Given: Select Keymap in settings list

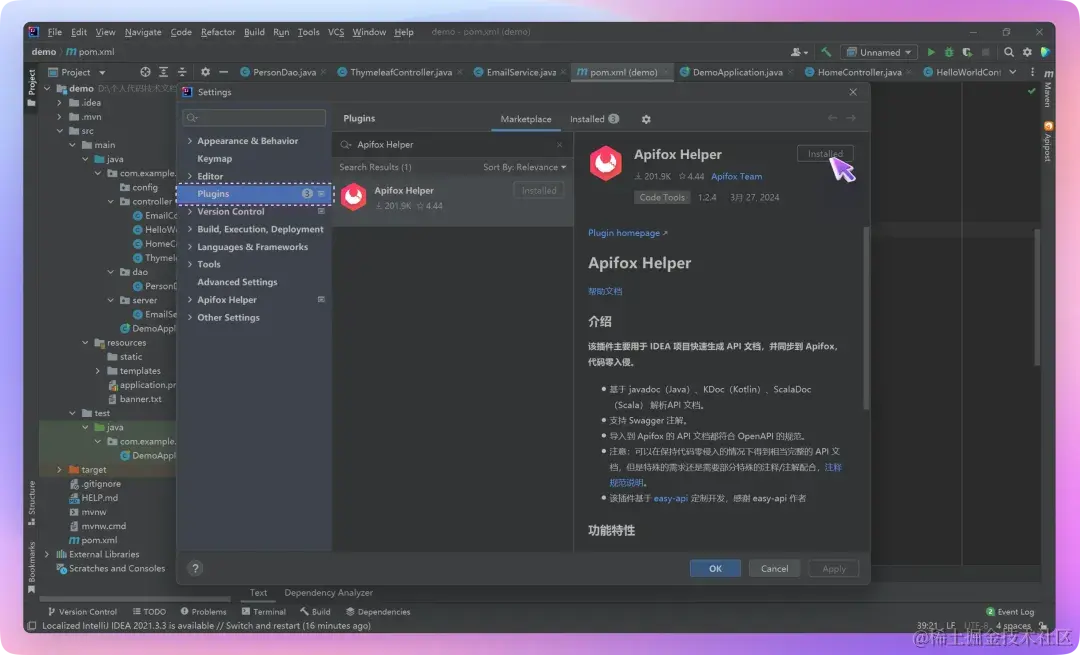Looking at the screenshot, I should (214, 158).
